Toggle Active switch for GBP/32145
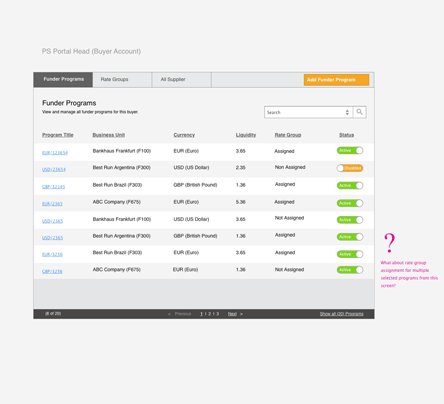 click(x=350, y=185)
